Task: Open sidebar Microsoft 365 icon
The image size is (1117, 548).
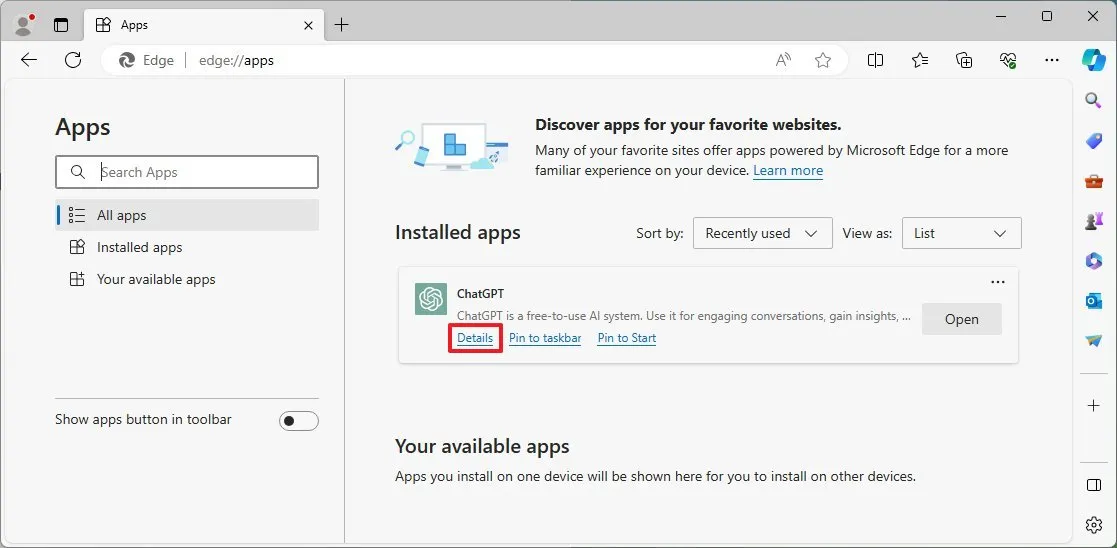Action: click(x=1093, y=262)
